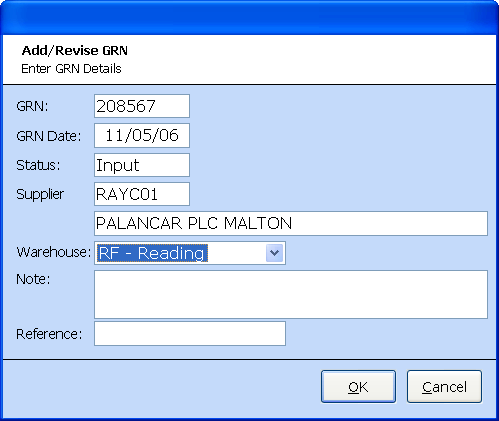Click the OK button

[x=358, y=387]
